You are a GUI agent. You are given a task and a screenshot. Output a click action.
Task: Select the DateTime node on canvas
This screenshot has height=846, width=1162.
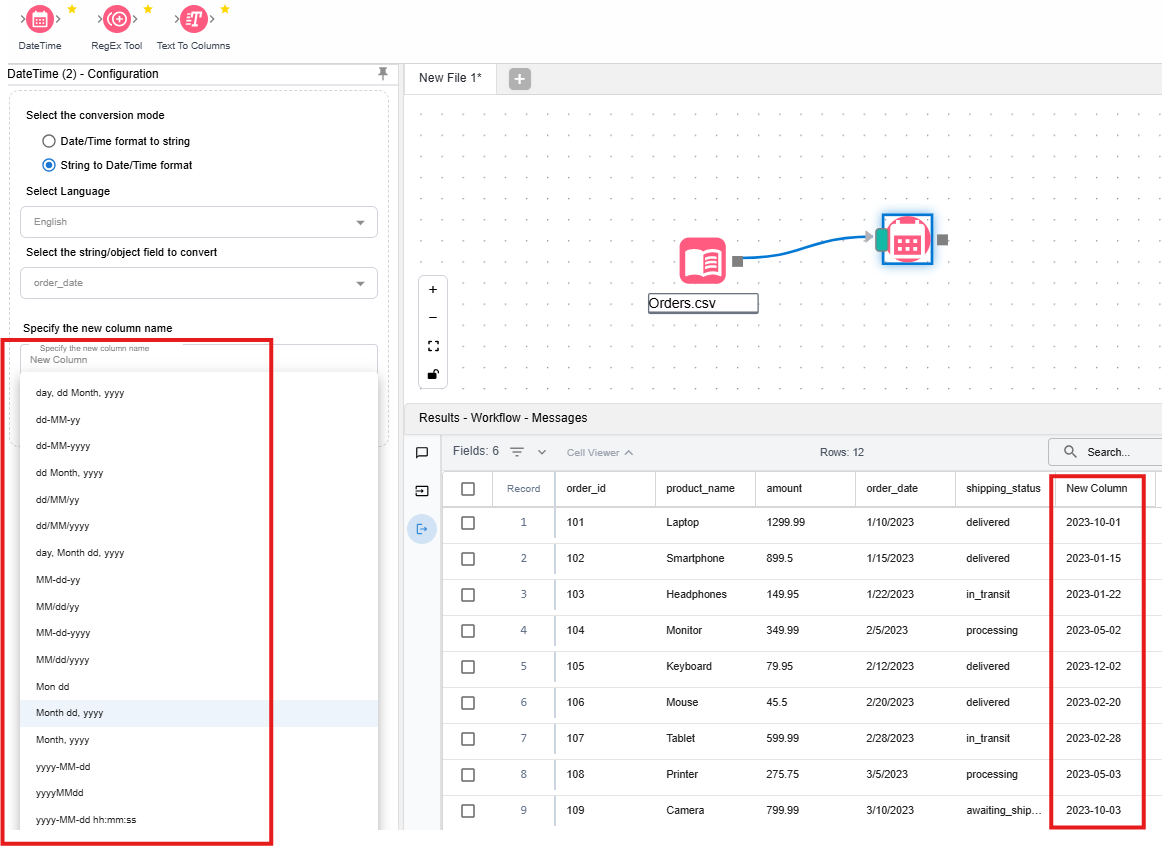point(907,240)
